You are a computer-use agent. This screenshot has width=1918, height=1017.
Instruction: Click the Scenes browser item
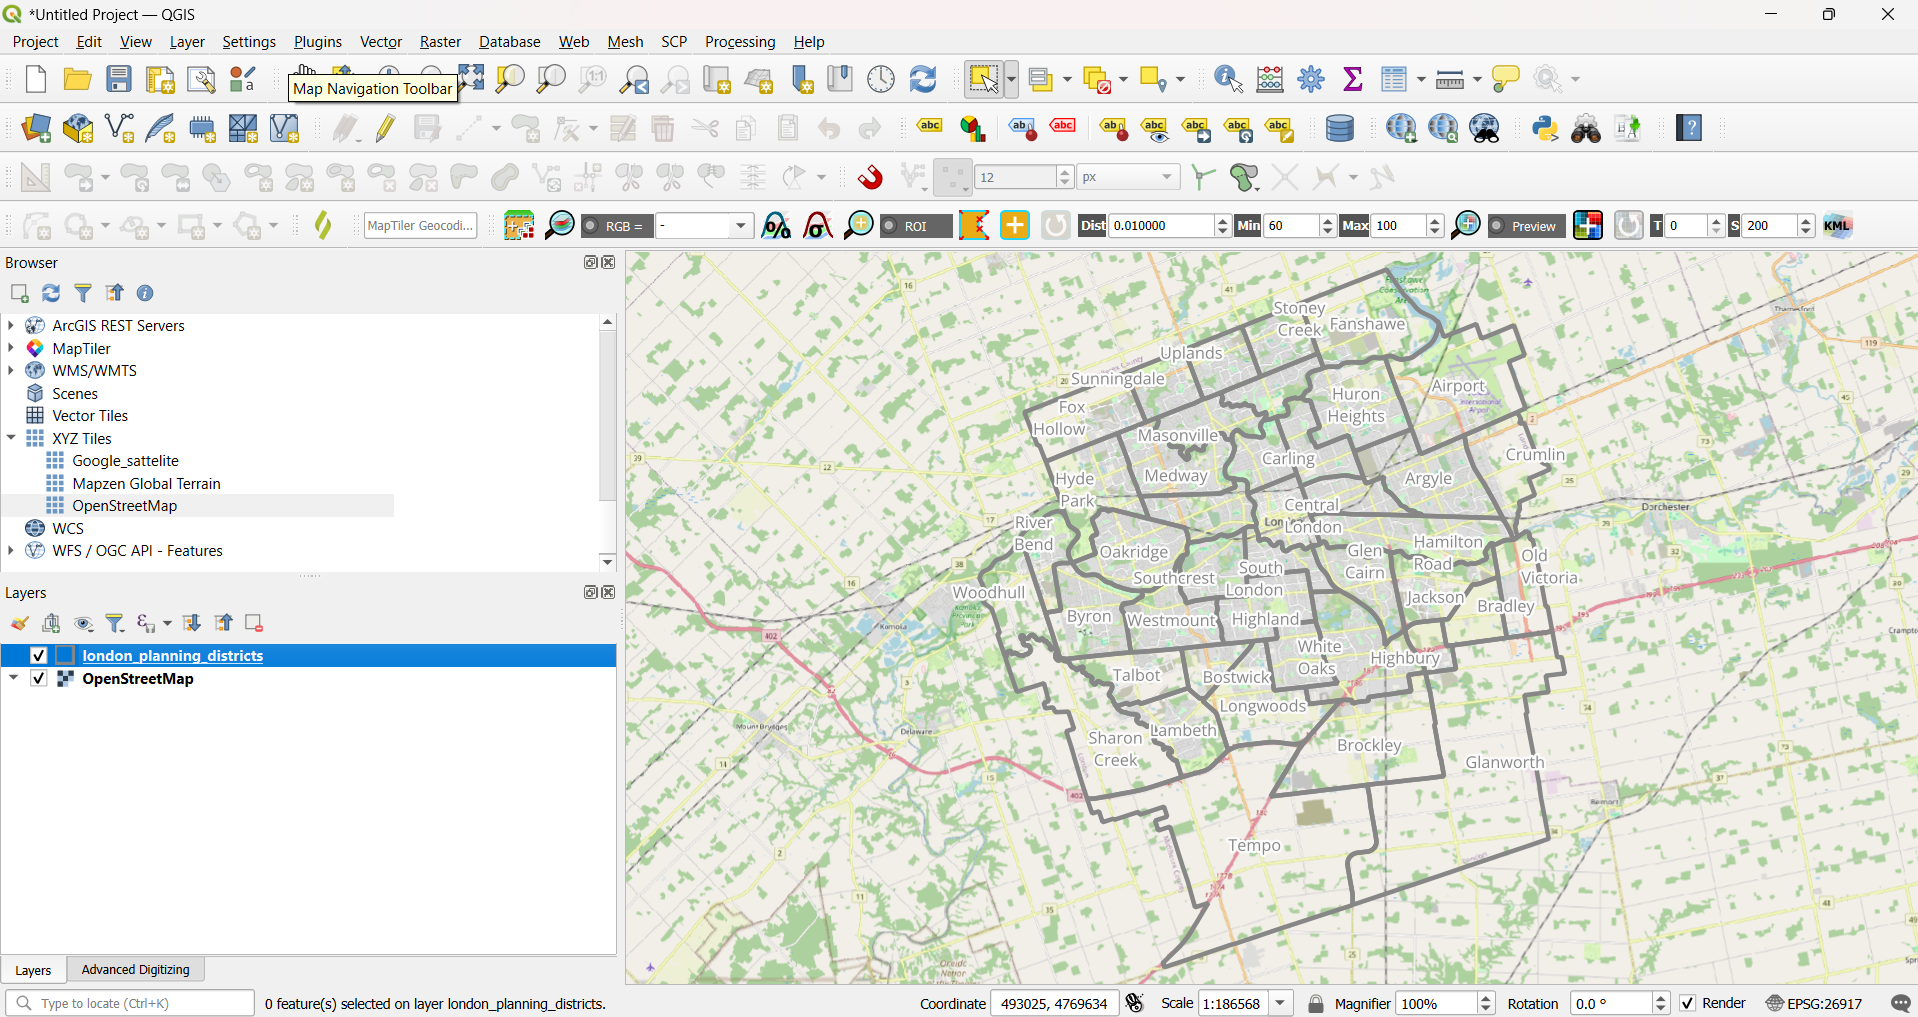[75, 393]
